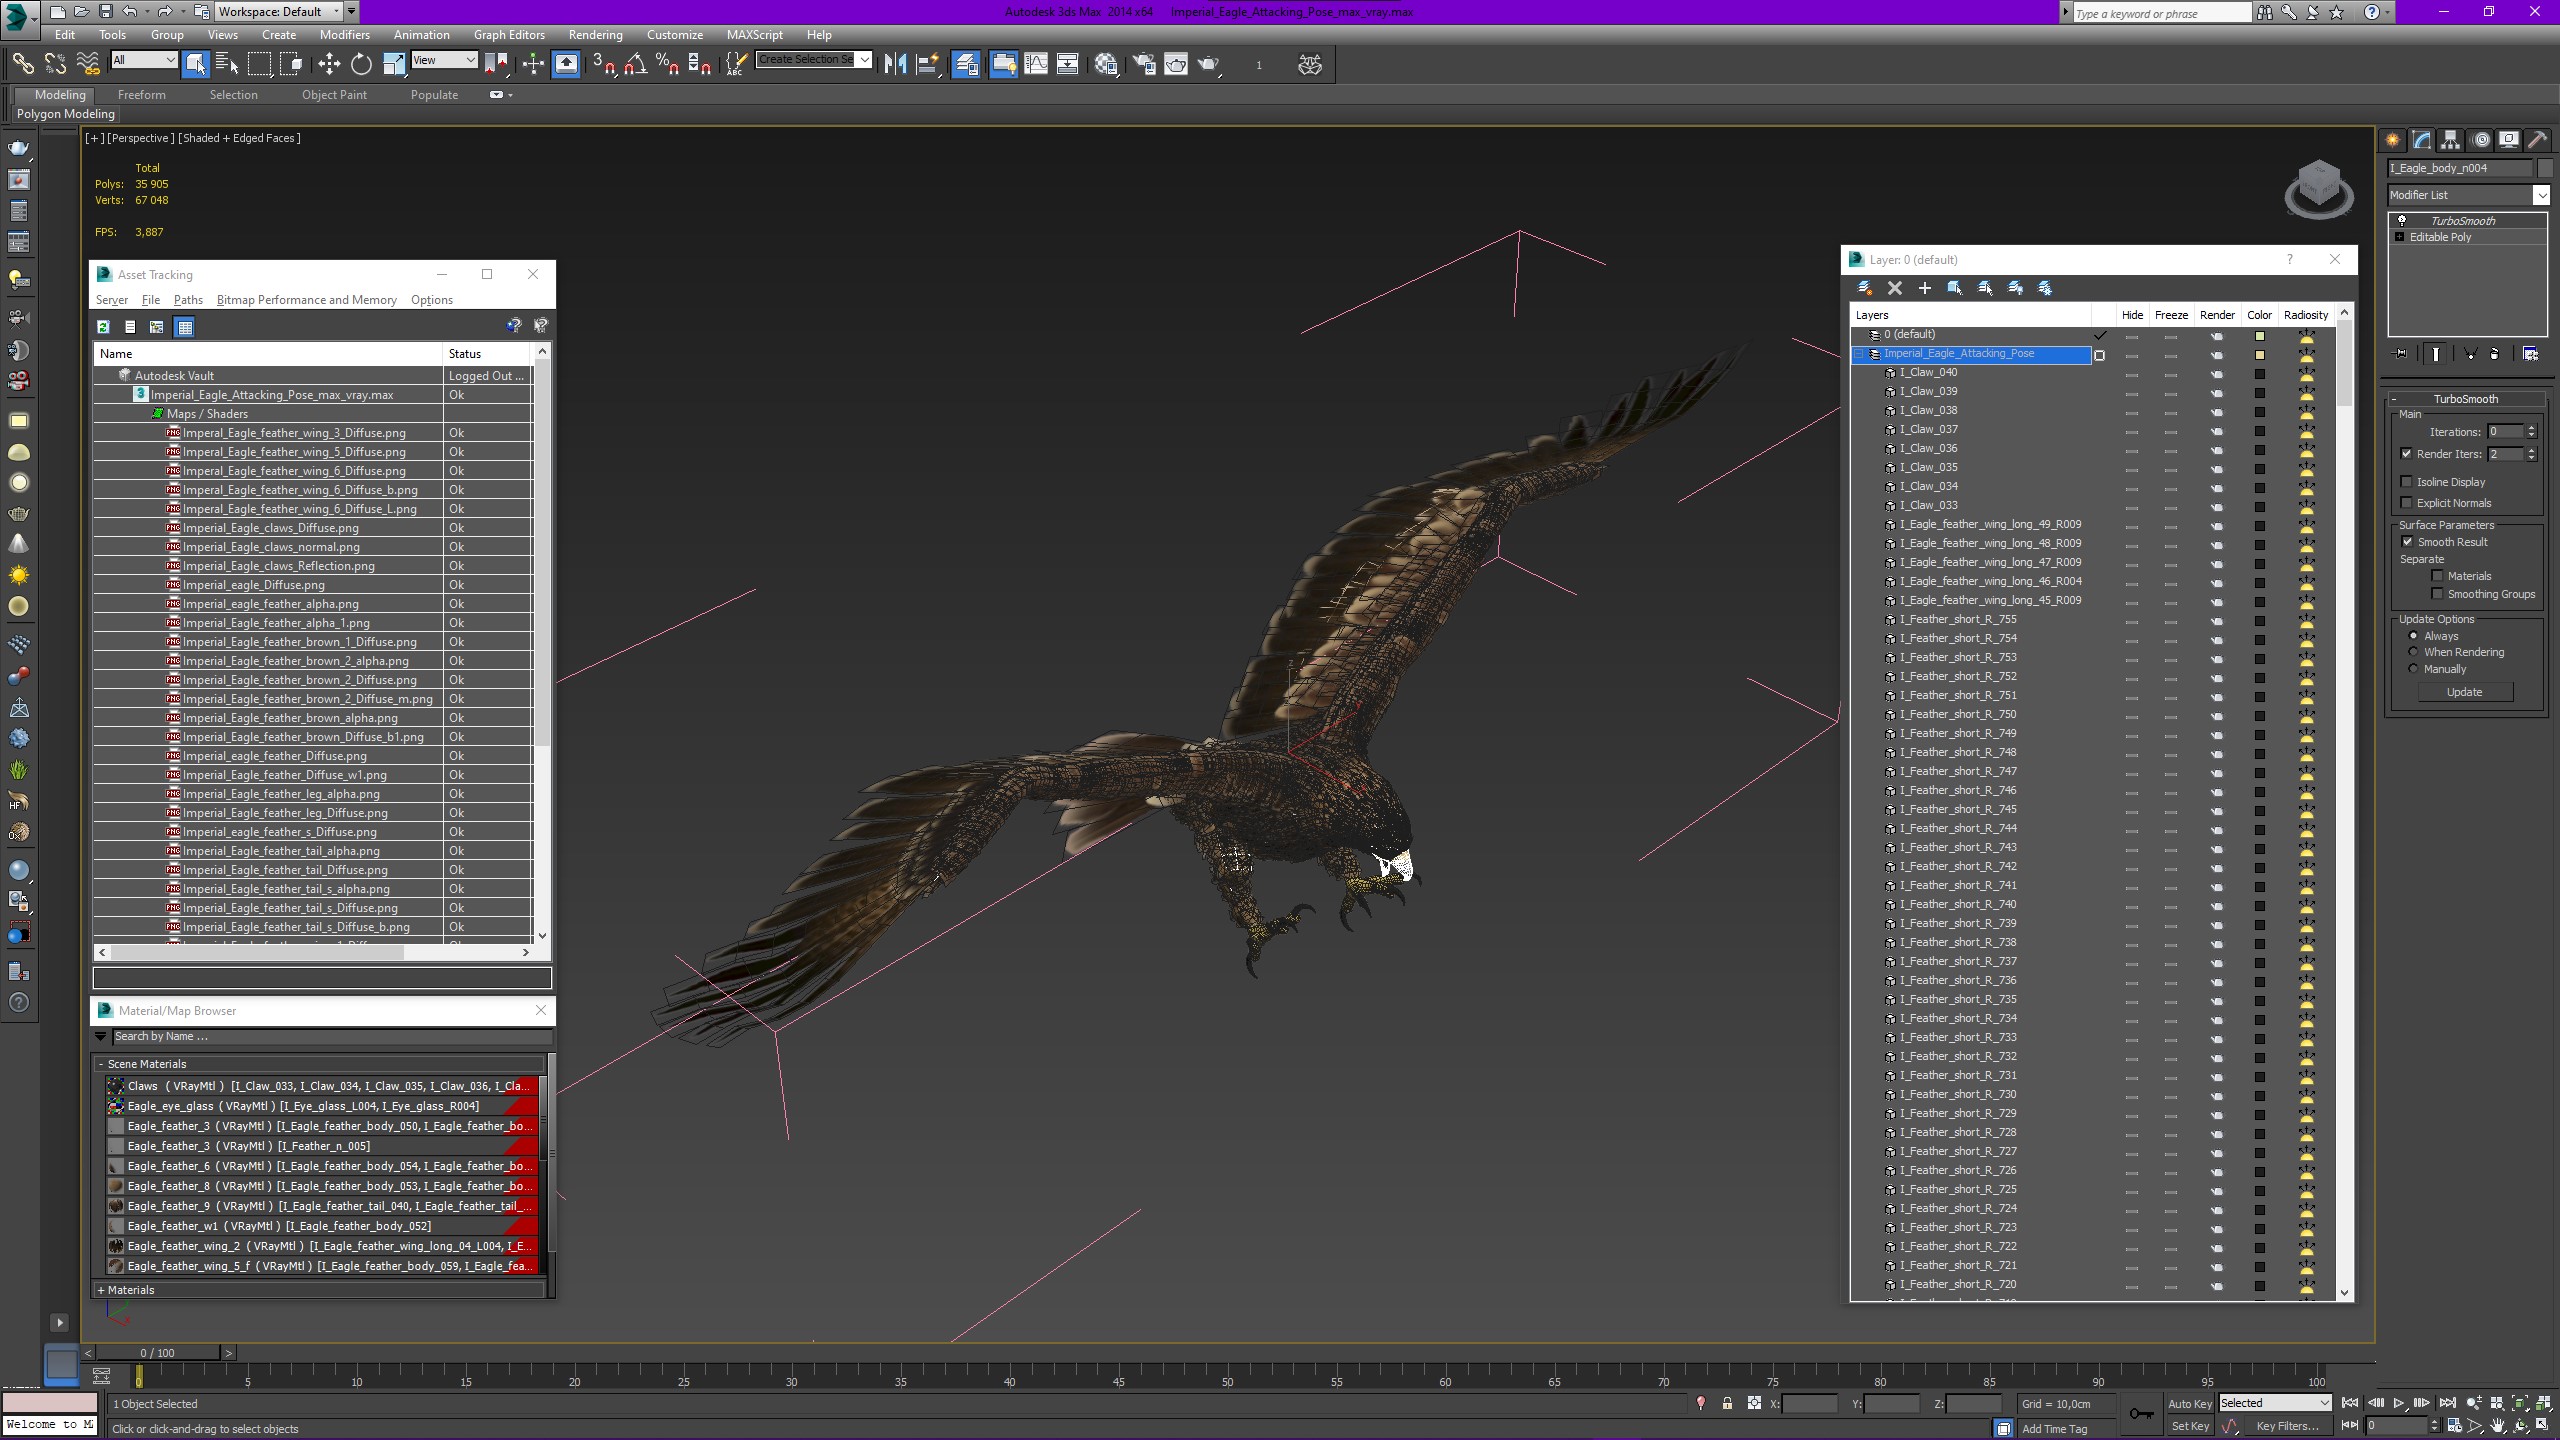
Task: Select the Manually update option
Action: (x=2413, y=669)
